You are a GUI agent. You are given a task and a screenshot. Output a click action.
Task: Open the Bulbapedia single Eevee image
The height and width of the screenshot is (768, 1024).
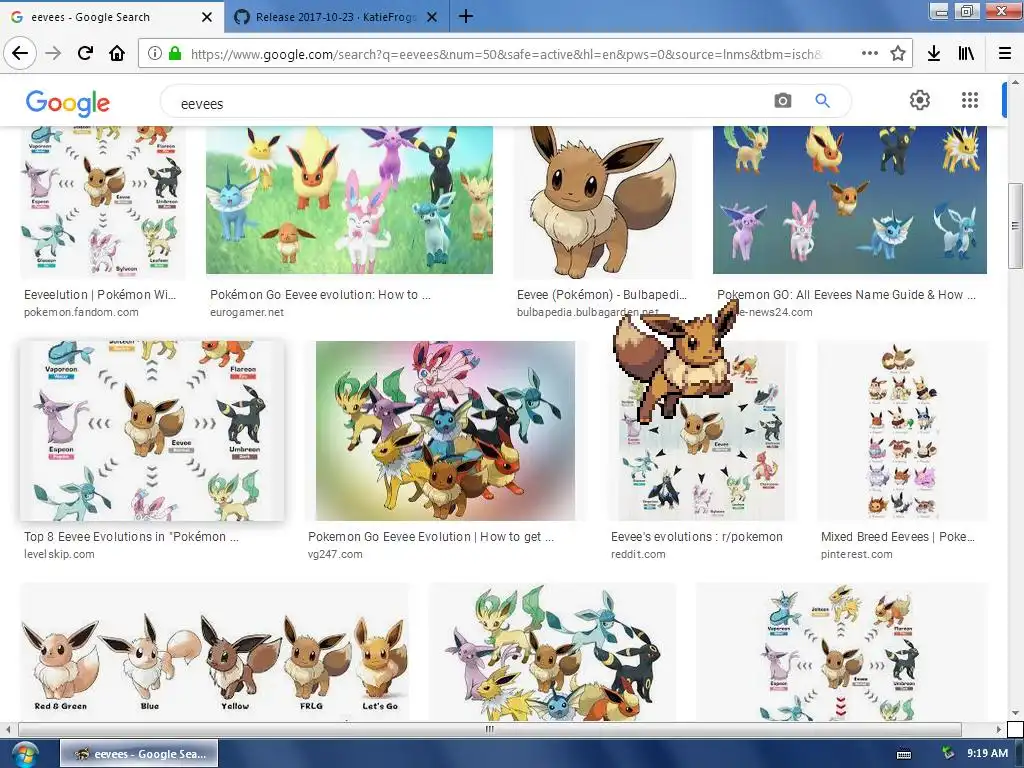(602, 202)
